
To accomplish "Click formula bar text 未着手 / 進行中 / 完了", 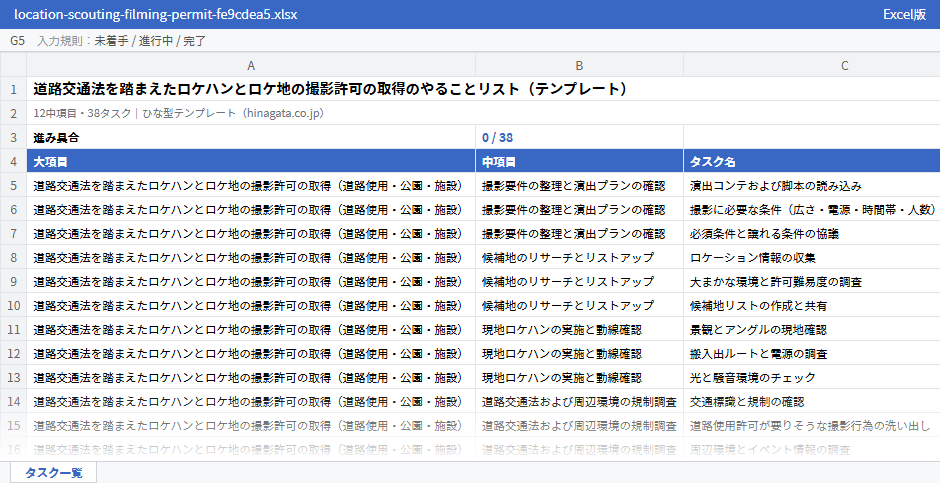I will [150, 41].
